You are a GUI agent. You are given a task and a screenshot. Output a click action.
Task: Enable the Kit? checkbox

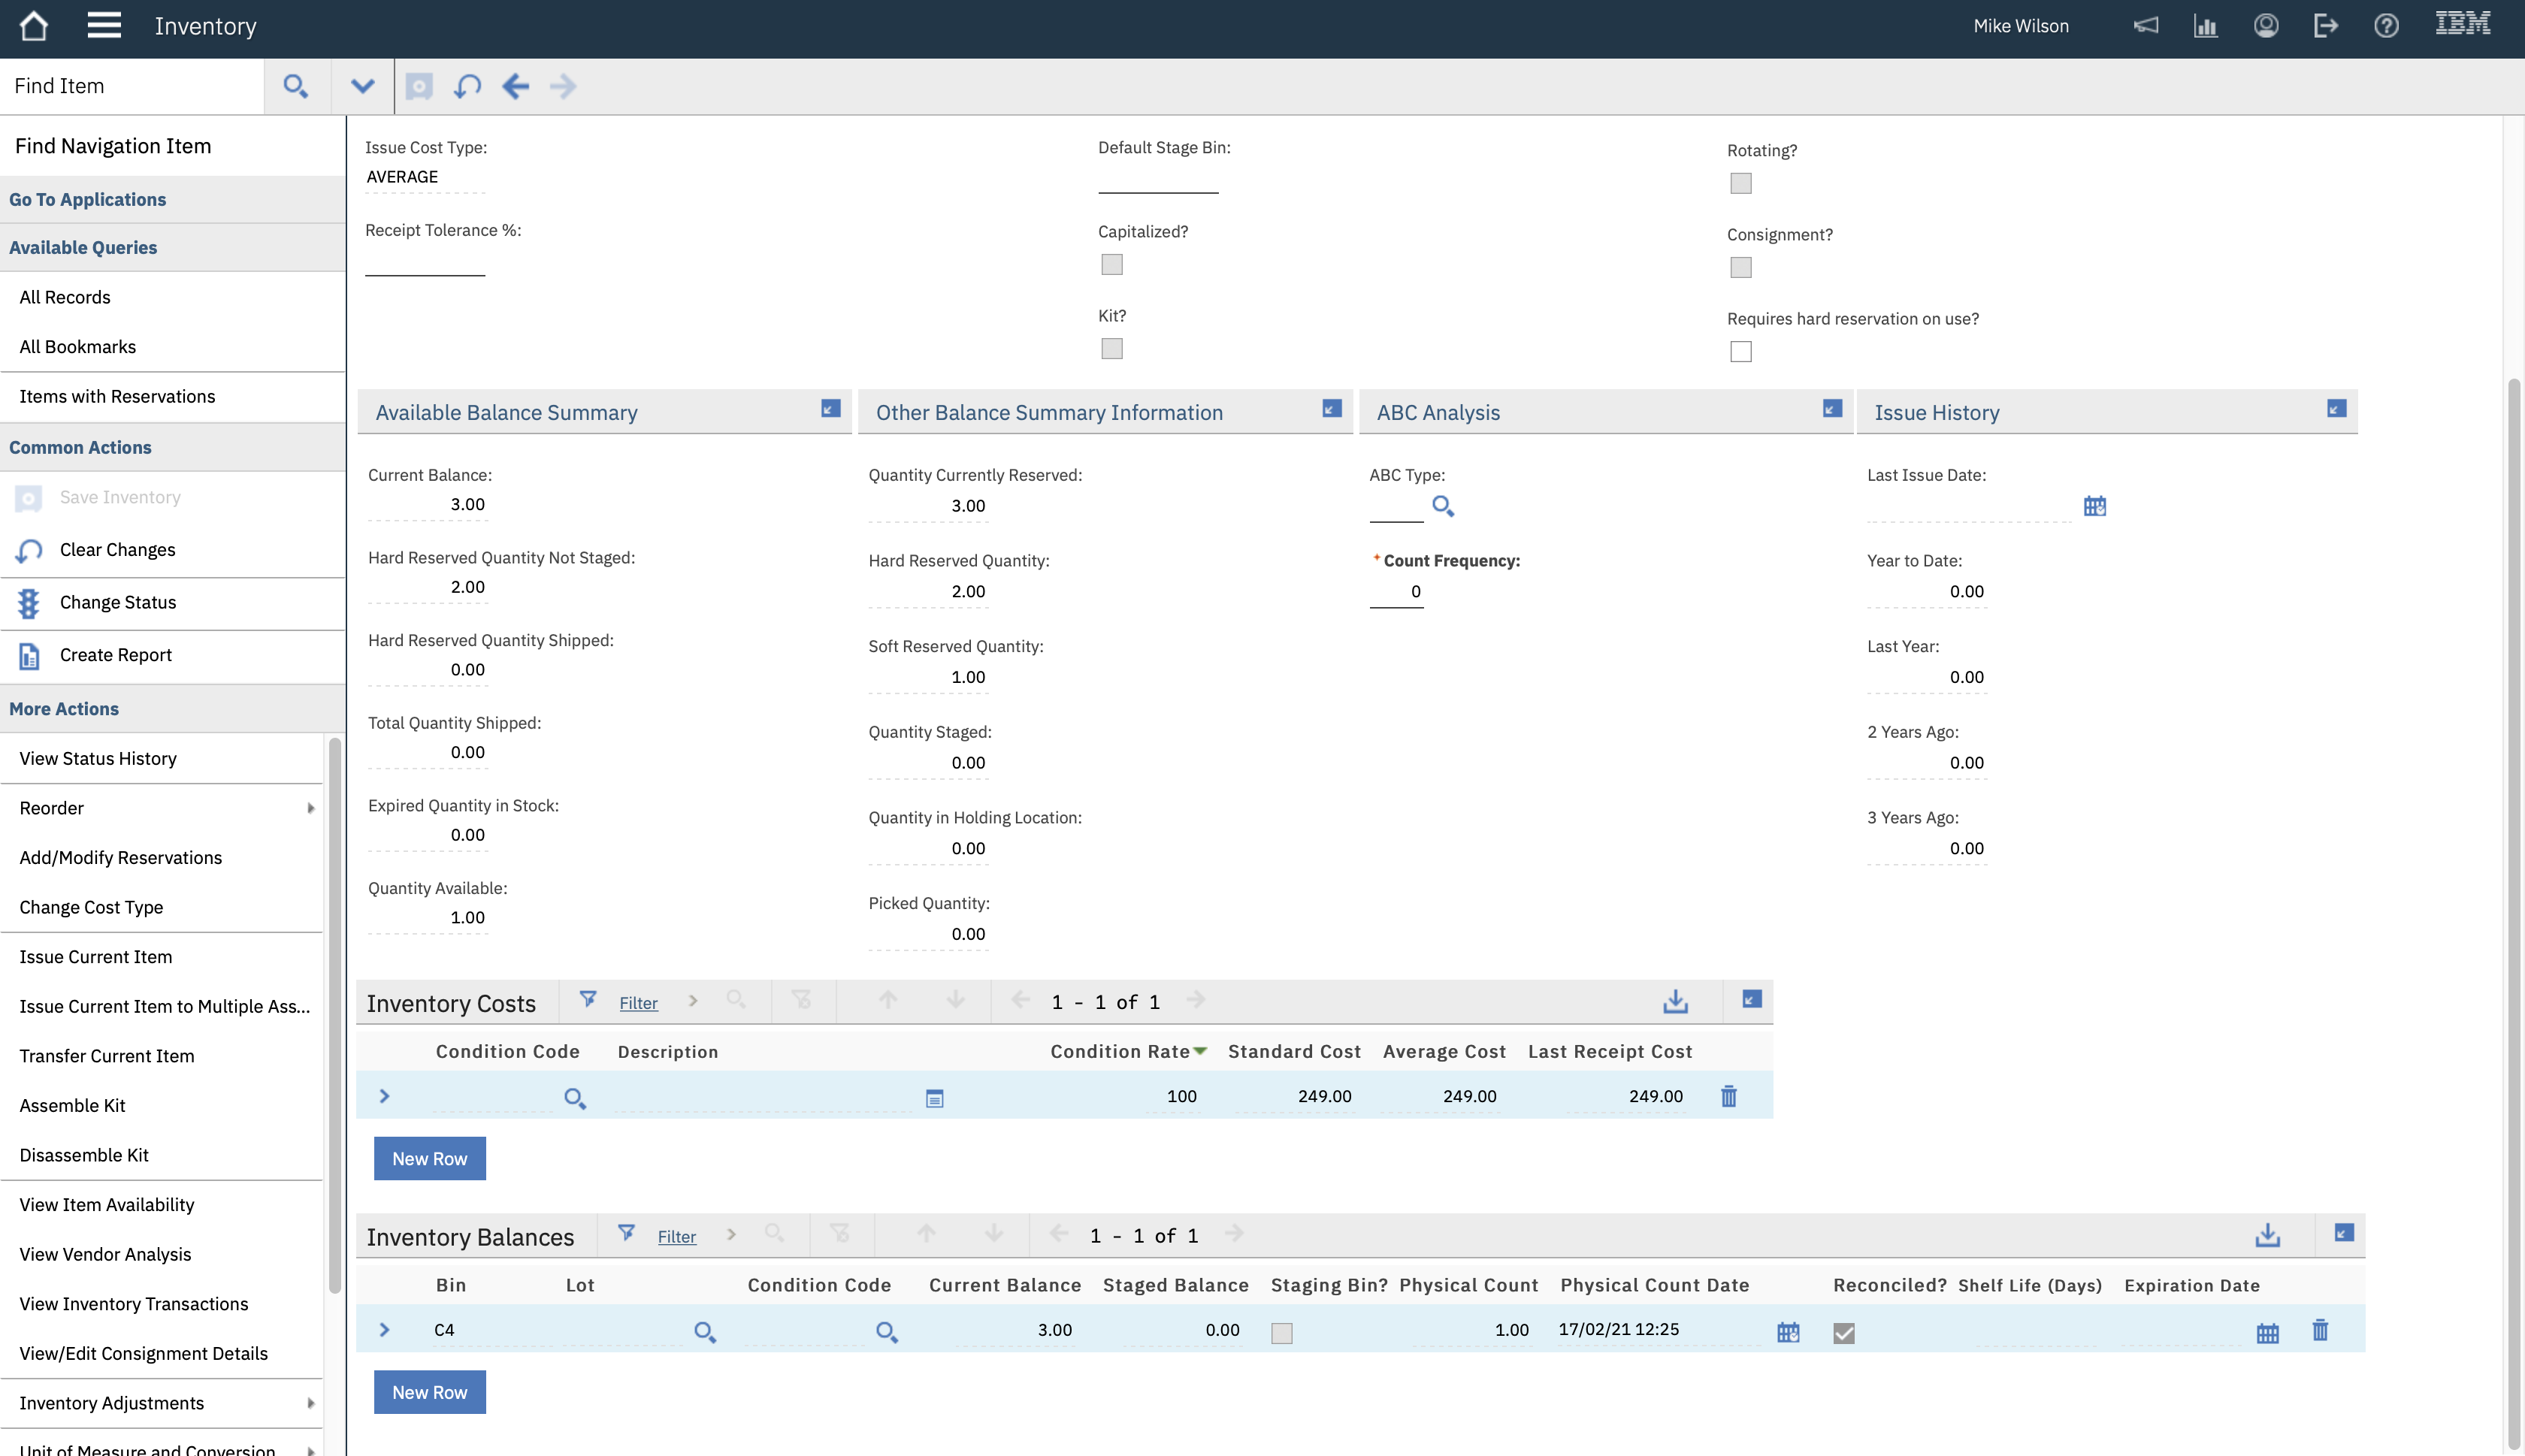(x=1111, y=348)
